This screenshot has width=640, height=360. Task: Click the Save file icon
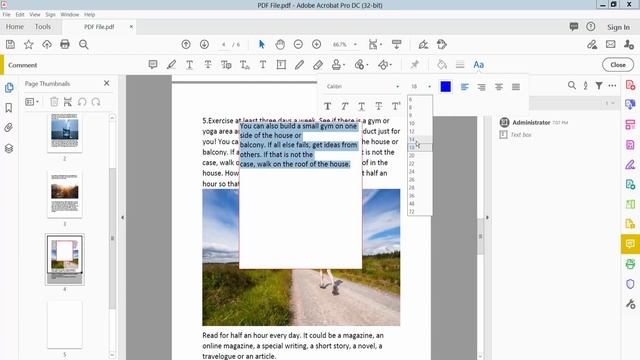click(10, 44)
